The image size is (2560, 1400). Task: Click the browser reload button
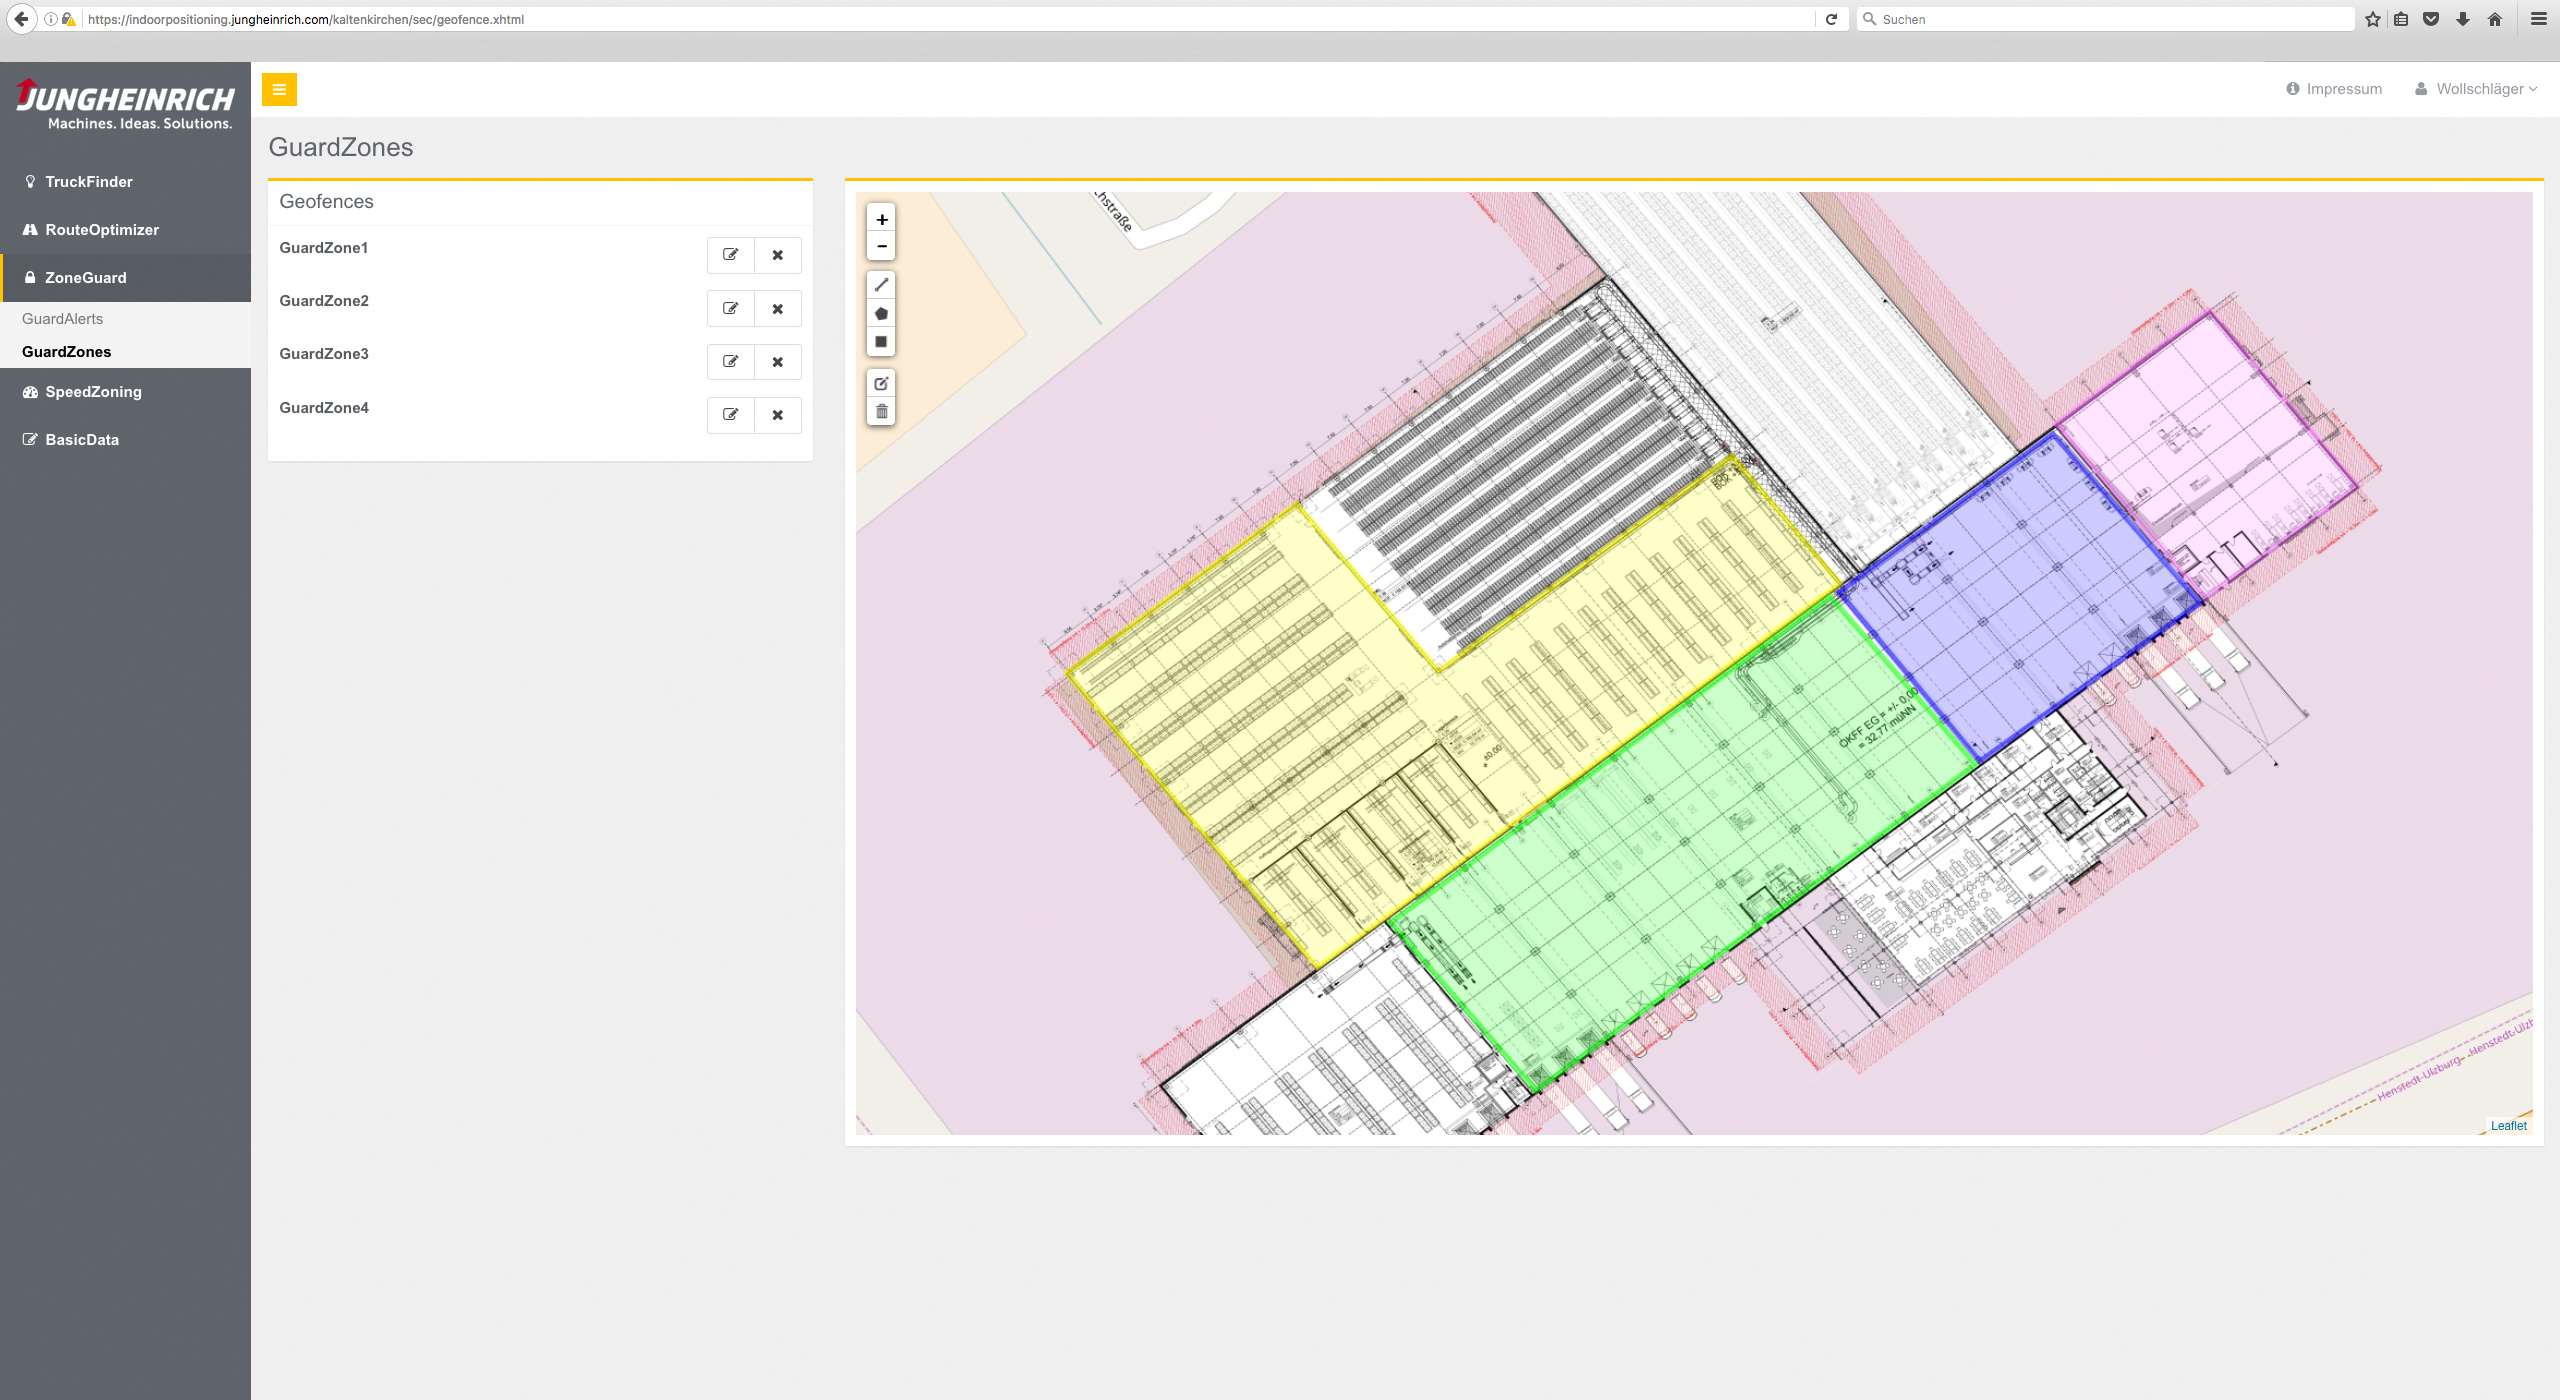click(x=1831, y=19)
